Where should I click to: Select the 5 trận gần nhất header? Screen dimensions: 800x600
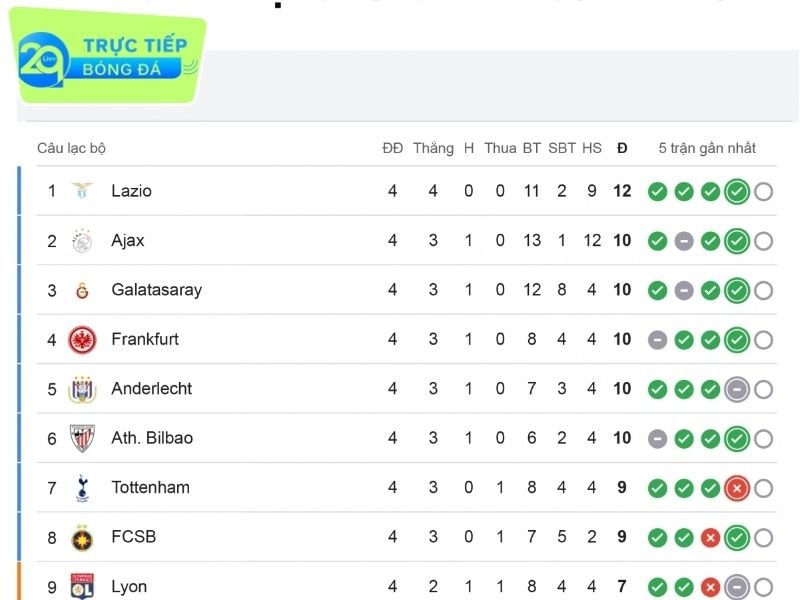706,147
